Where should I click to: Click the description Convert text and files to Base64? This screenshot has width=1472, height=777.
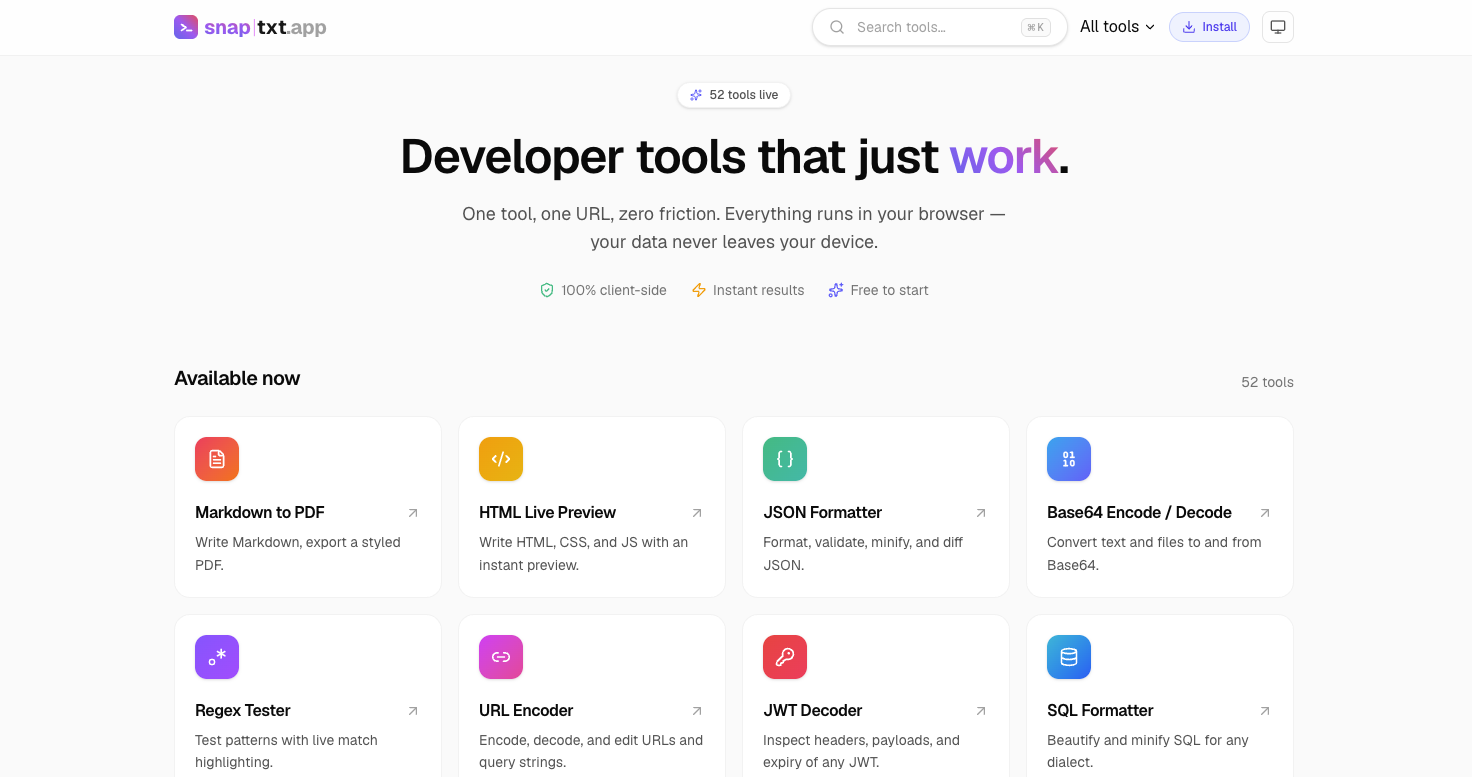(1154, 554)
